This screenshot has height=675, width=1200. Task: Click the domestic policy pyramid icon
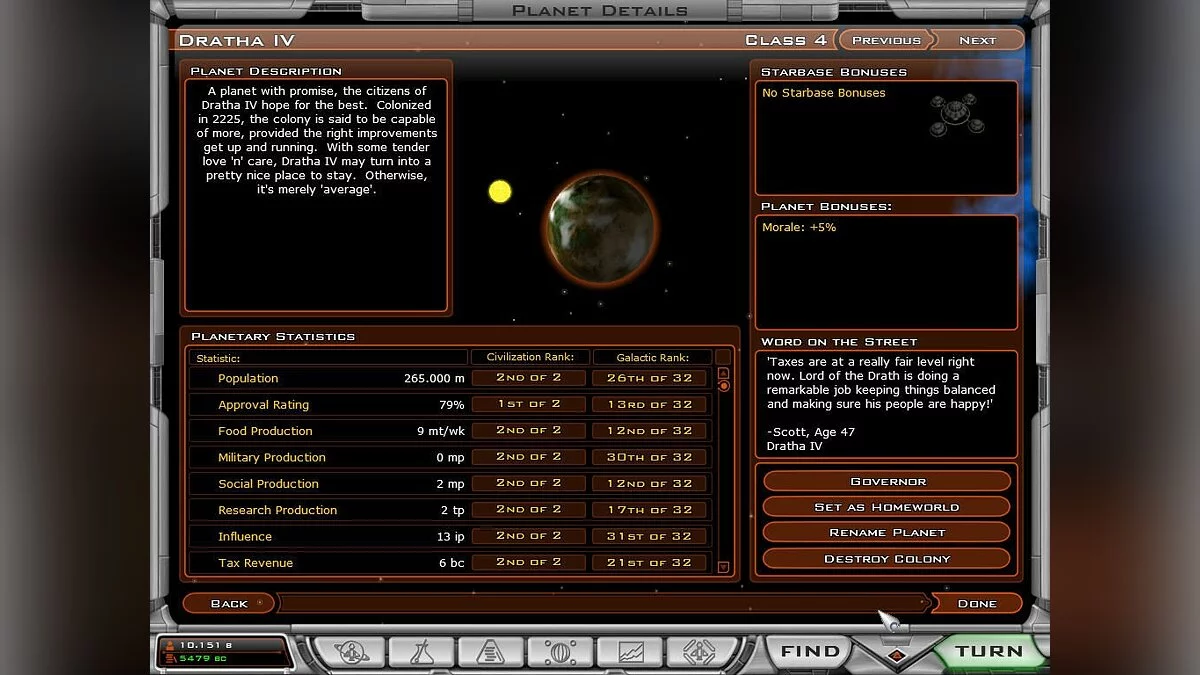(x=487, y=651)
